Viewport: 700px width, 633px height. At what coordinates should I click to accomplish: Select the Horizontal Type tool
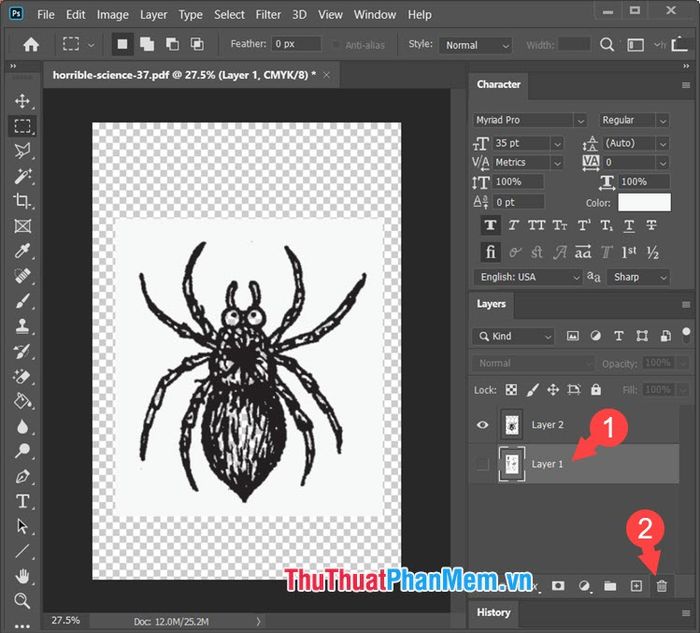[x=22, y=501]
